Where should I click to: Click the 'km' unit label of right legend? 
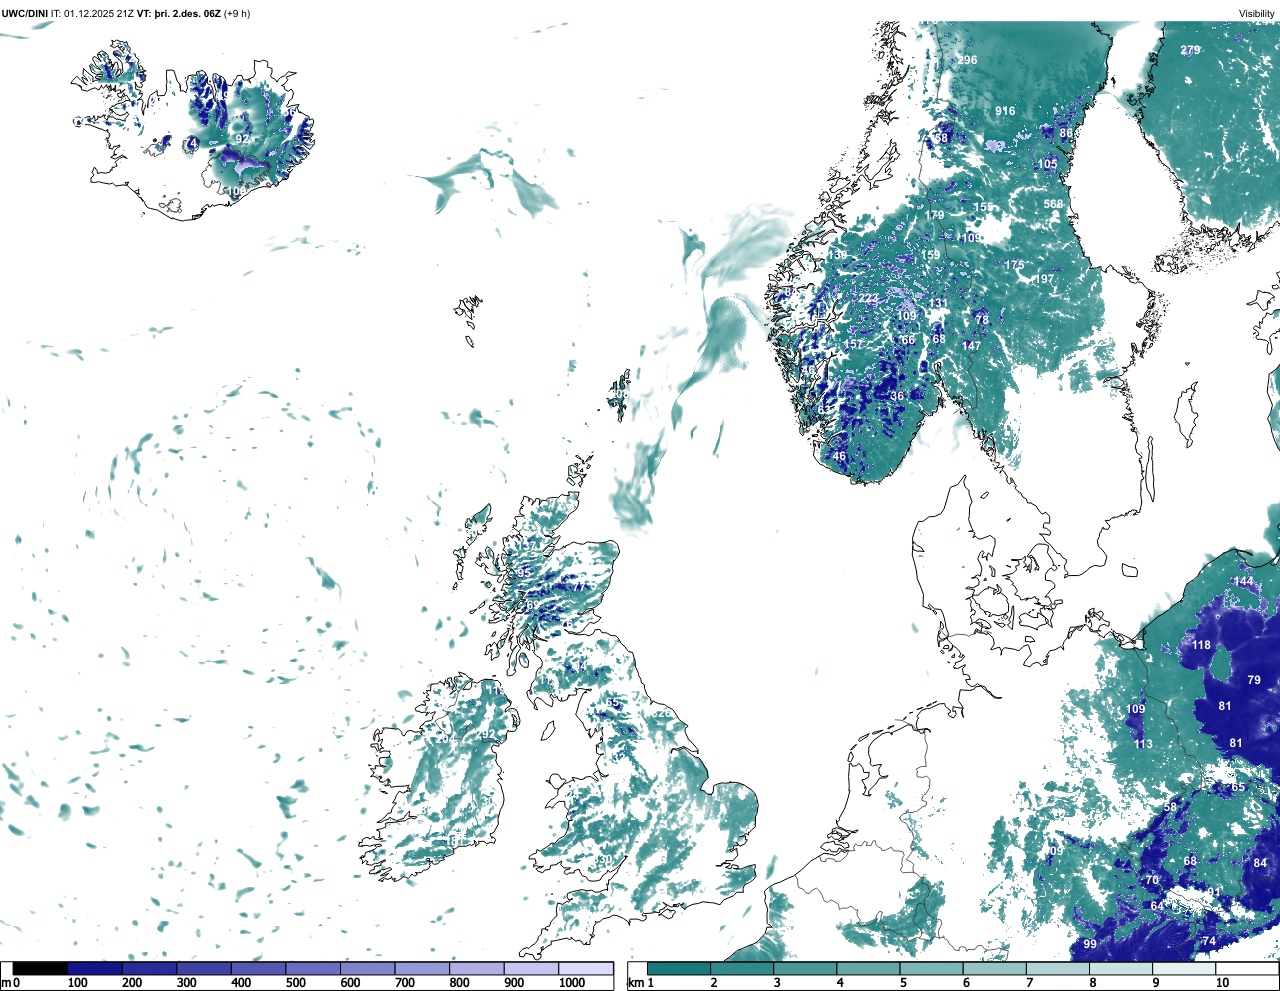635,984
